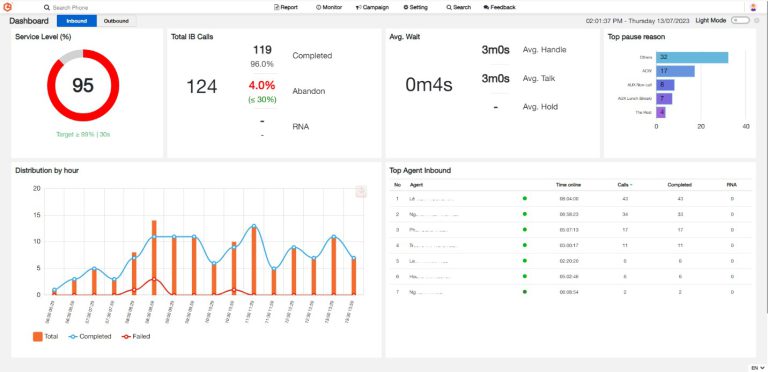Click the export icon on Distribution by hour chart

[x=361, y=192]
